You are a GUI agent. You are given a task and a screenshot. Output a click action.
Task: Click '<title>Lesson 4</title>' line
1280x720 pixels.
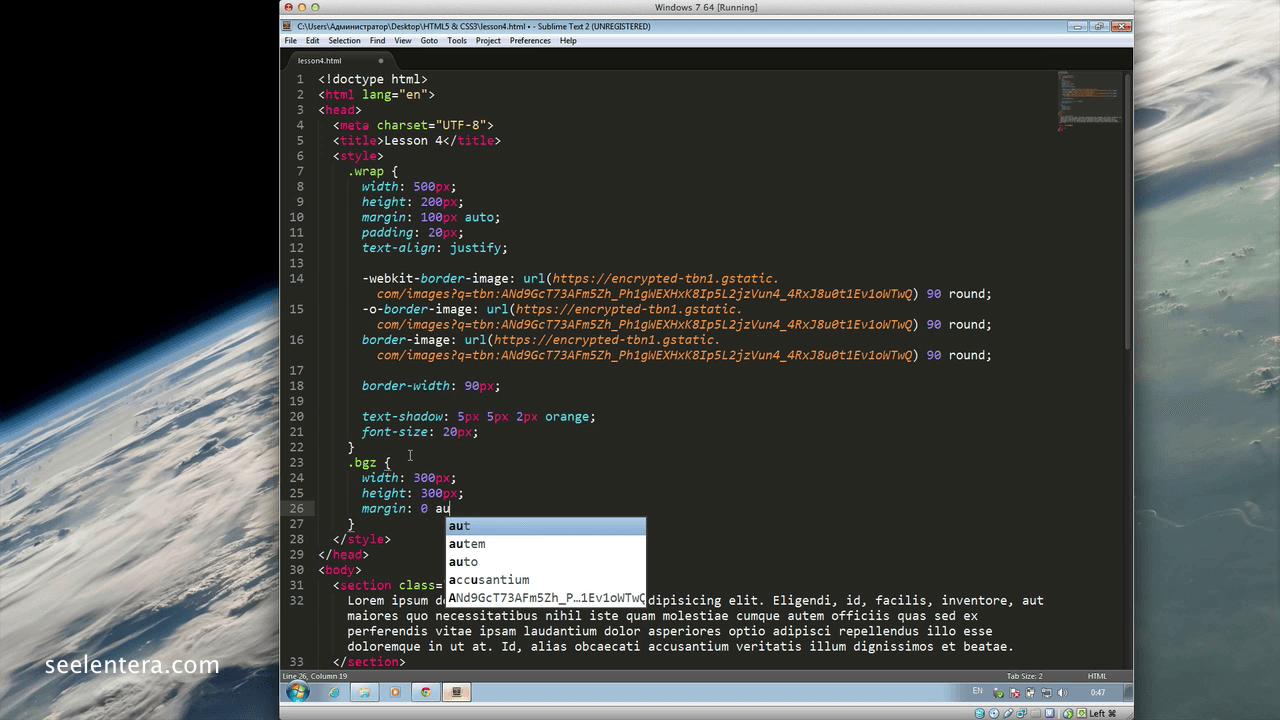[417, 140]
